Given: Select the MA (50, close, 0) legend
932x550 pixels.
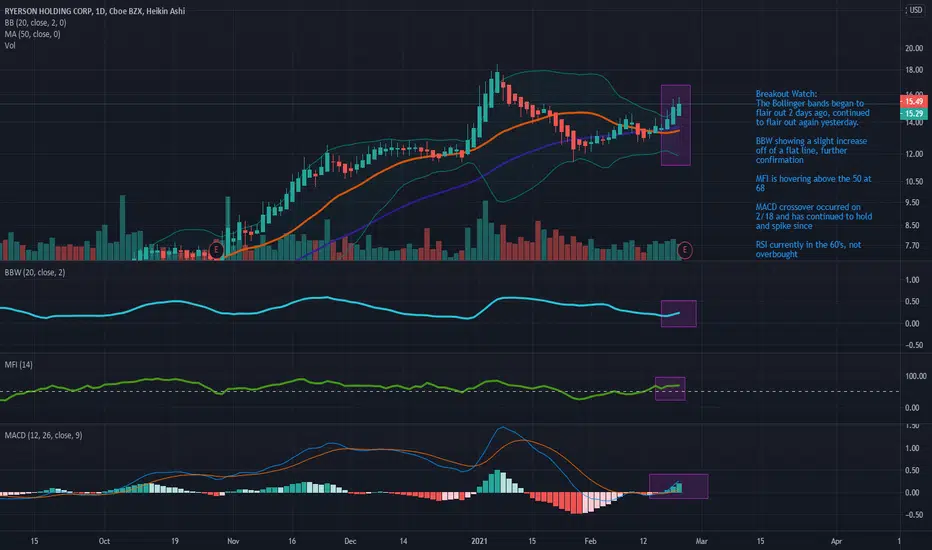Looking at the screenshot, I should tap(33, 34).
